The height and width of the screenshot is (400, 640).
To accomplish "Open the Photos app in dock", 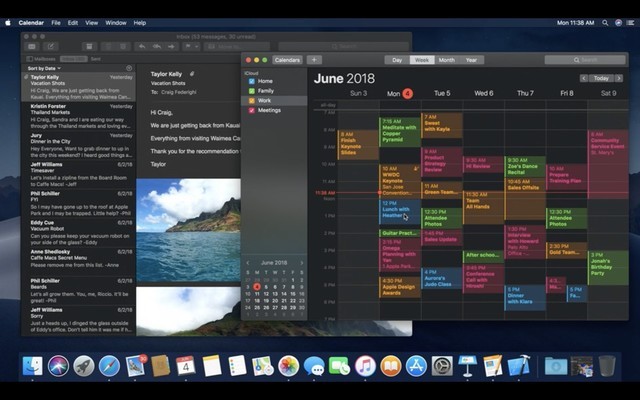I will point(288,366).
